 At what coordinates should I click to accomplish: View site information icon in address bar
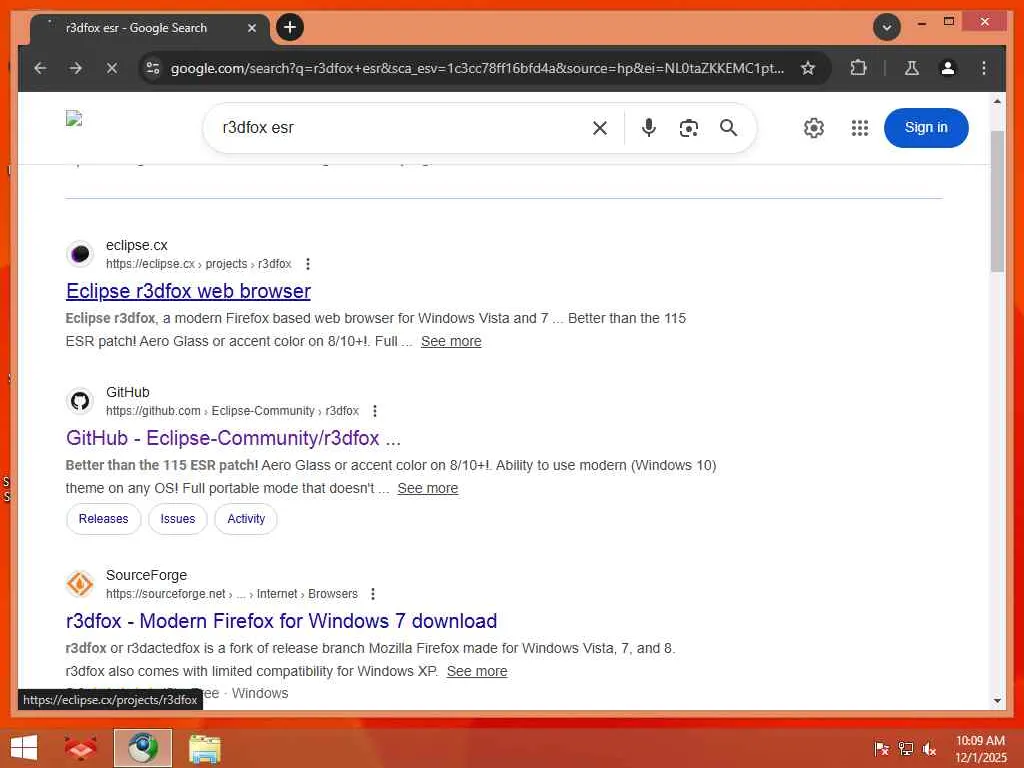(153, 68)
